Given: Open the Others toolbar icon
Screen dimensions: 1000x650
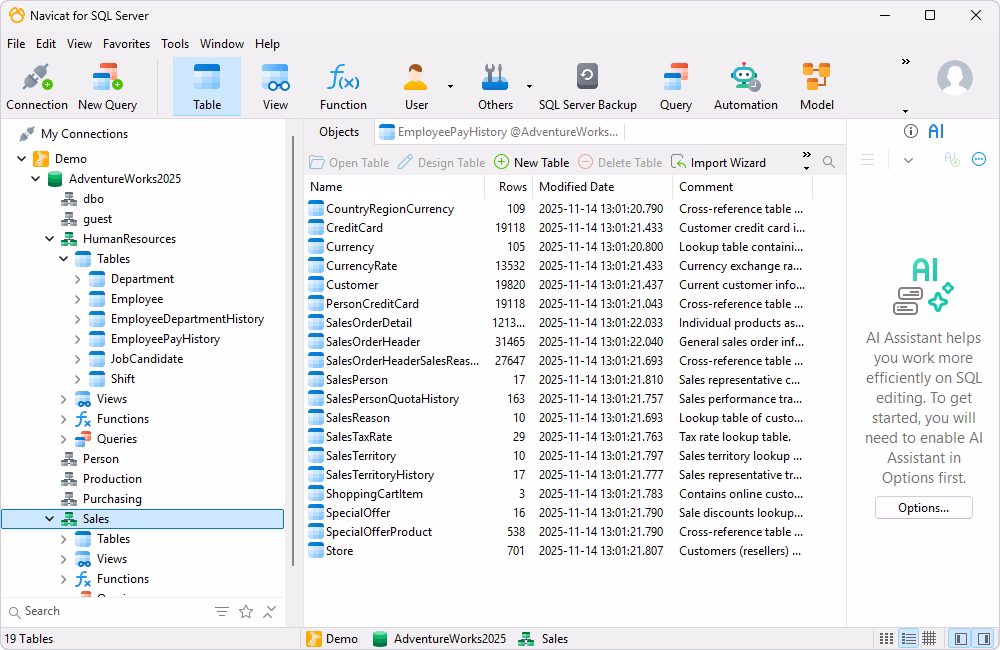Looking at the screenshot, I should click(x=495, y=87).
